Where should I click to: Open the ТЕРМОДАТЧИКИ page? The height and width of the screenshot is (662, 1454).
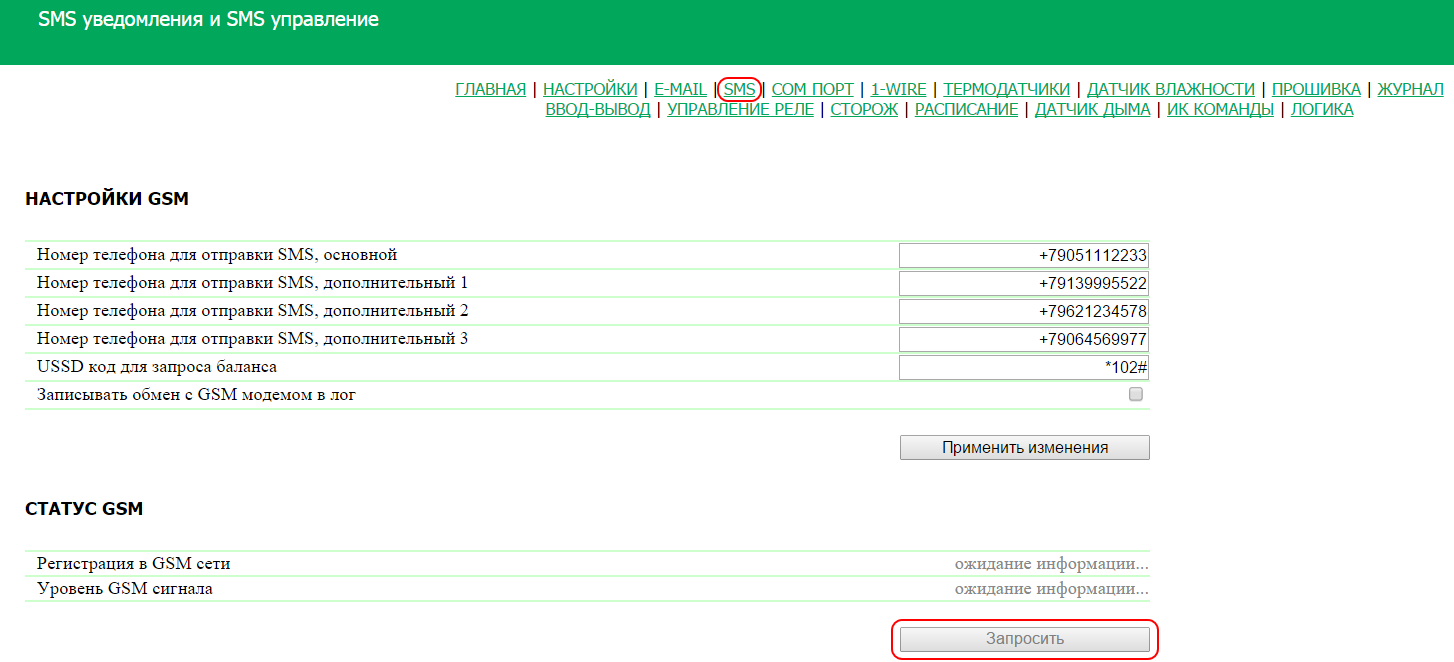click(x=1006, y=90)
